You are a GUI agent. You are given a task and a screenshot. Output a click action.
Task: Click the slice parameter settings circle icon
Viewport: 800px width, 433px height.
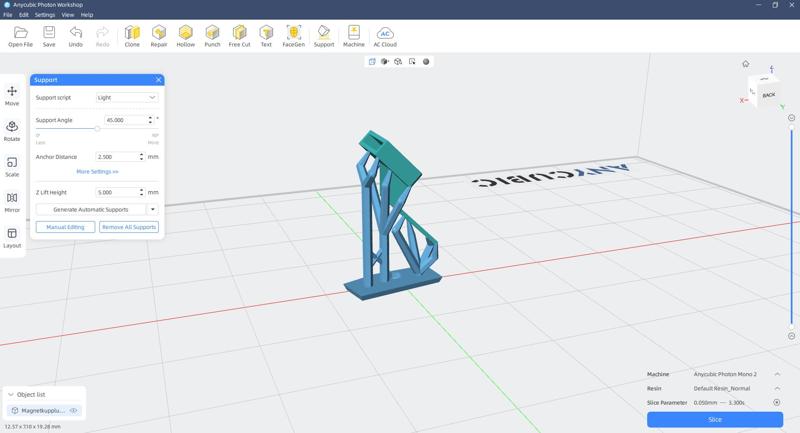pyautogui.click(x=777, y=402)
